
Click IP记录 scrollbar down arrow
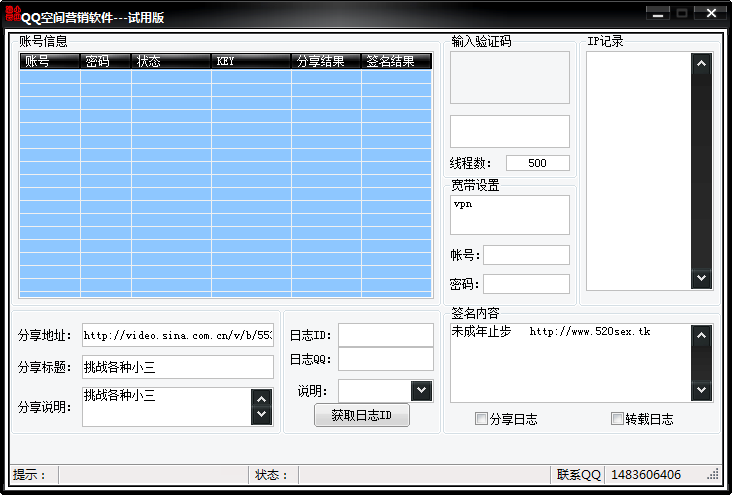701,278
